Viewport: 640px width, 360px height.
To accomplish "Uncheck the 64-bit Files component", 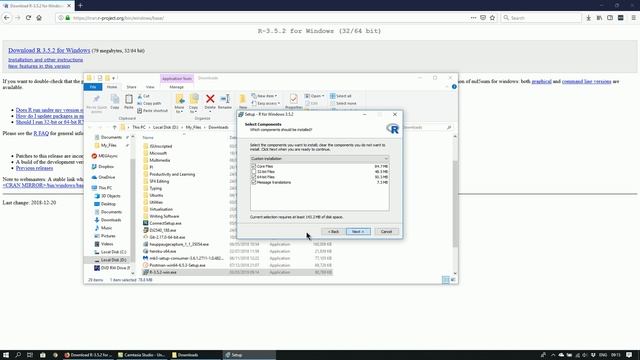I will pyautogui.click(x=253, y=177).
